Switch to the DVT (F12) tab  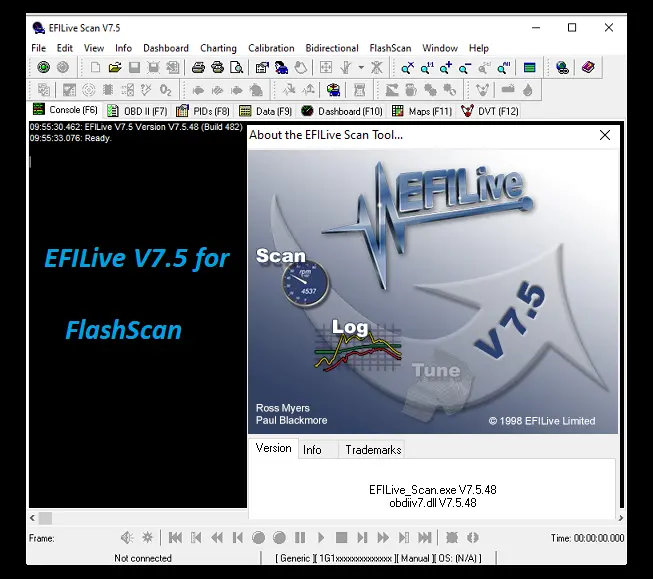(490, 111)
